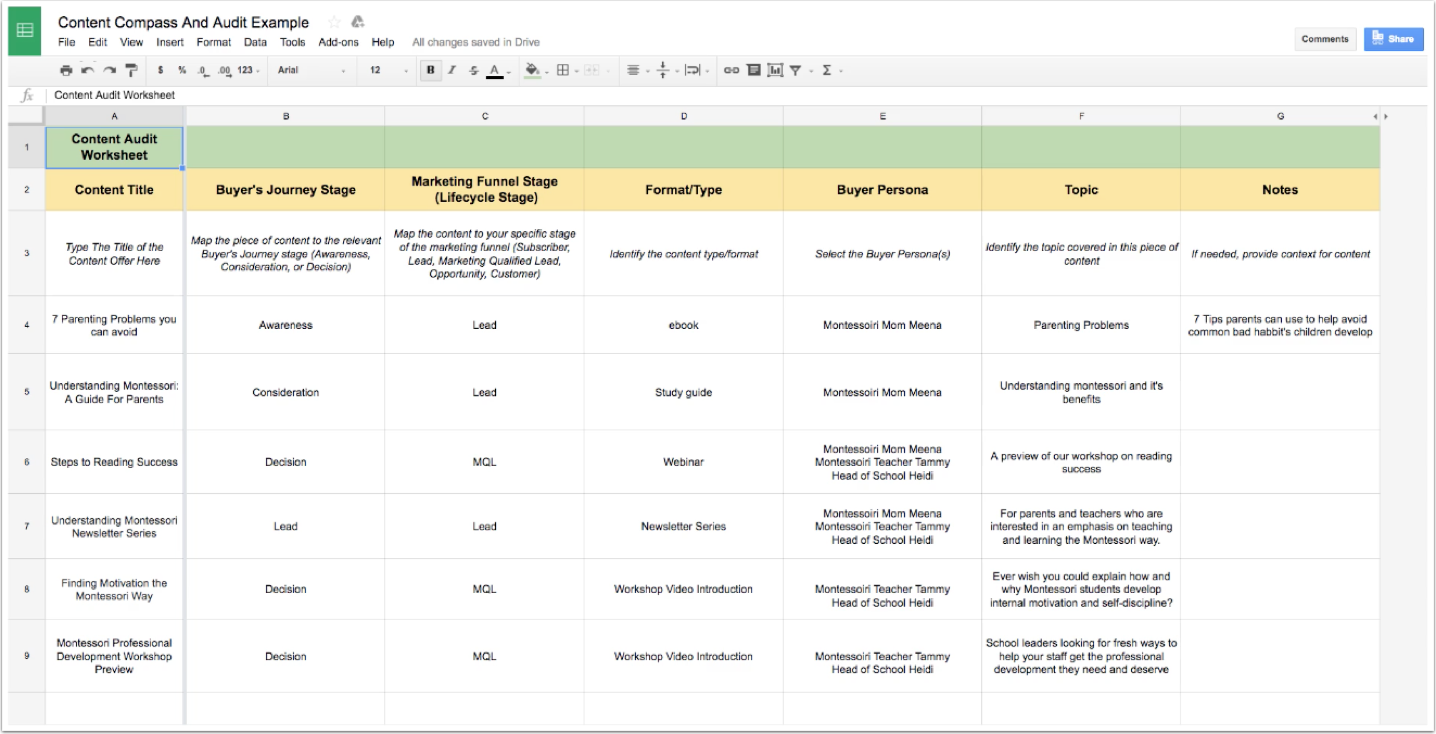Select column E header

(882, 116)
